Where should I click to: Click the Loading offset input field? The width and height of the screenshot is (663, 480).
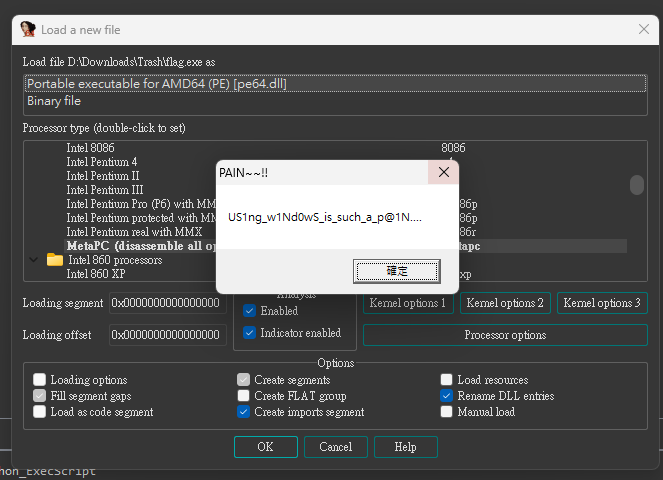pos(167,335)
